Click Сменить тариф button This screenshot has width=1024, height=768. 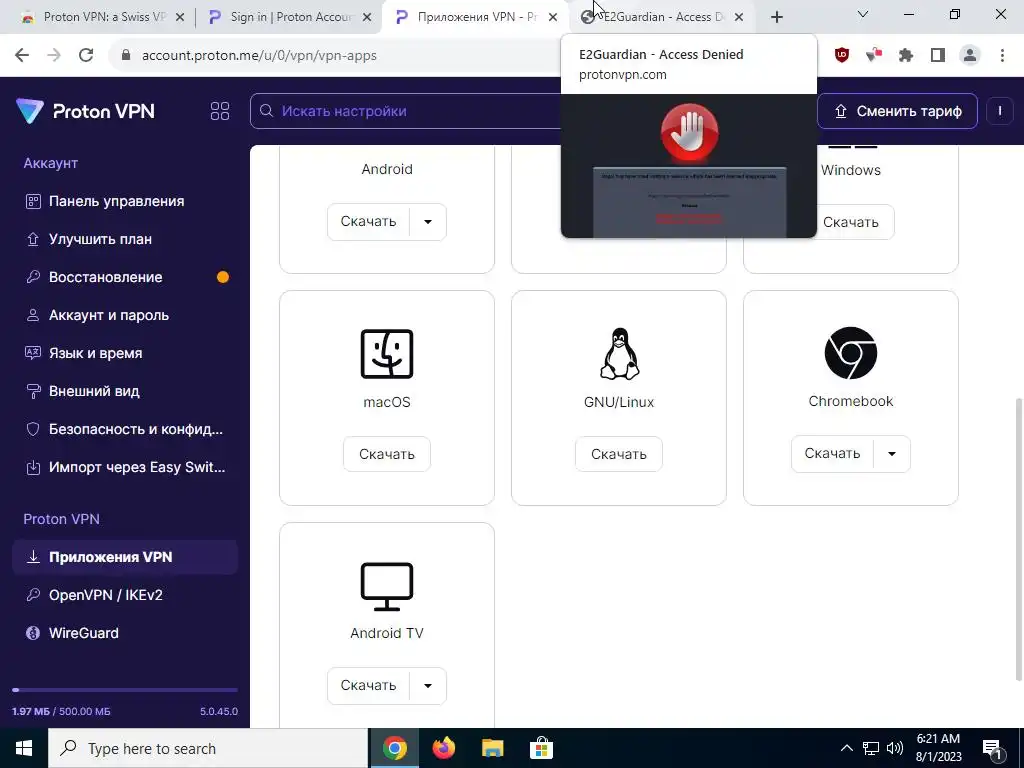pyautogui.click(x=897, y=111)
